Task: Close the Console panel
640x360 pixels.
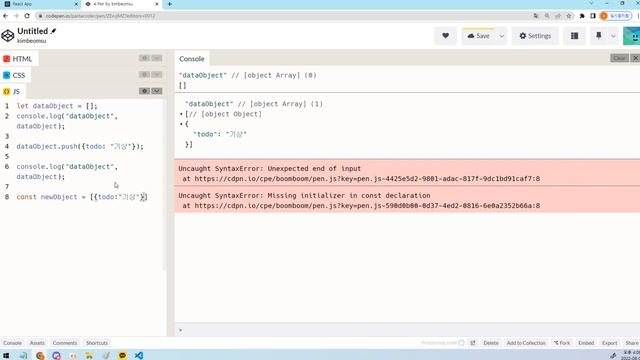Action: pyautogui.click(x=635, y=58)
